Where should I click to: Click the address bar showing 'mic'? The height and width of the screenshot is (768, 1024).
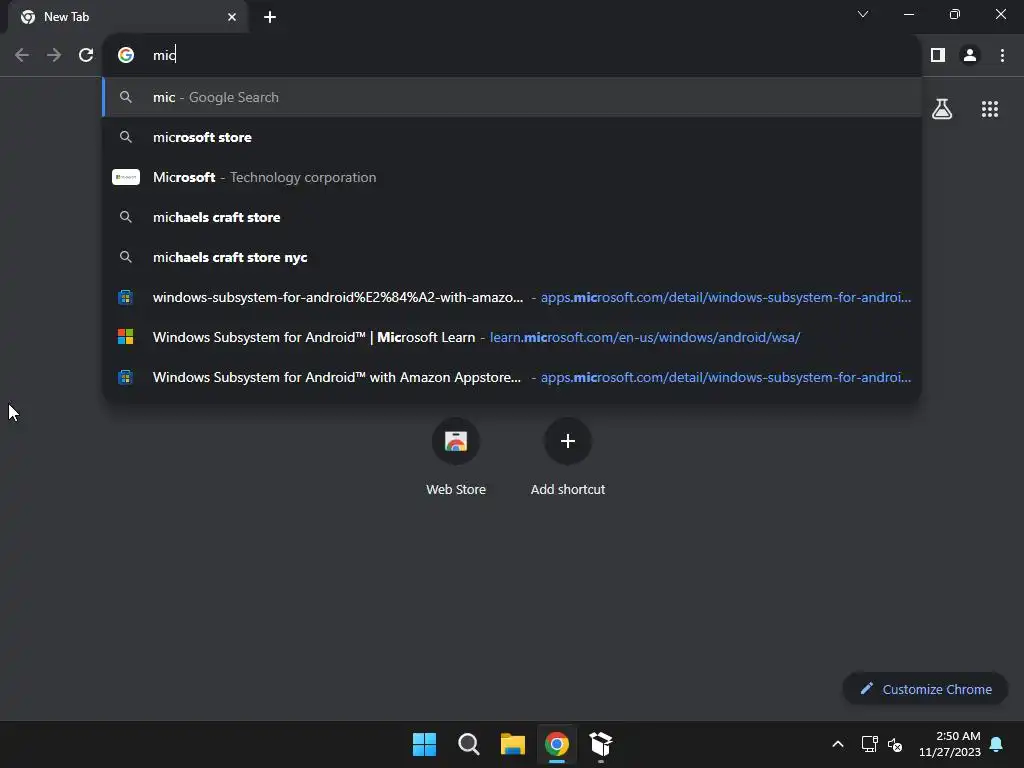(512, 55)
